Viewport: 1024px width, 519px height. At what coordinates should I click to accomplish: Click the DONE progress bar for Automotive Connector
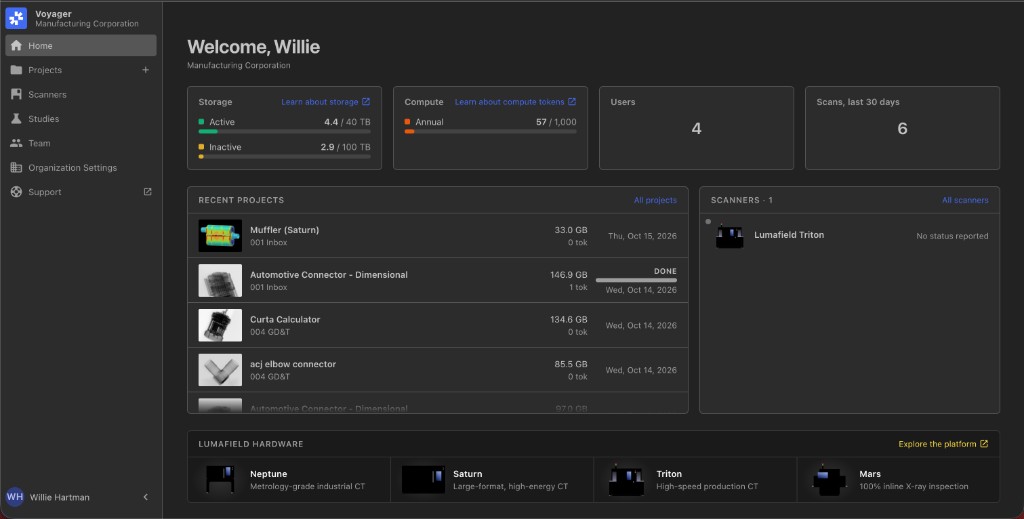click(x=636, y=280)
